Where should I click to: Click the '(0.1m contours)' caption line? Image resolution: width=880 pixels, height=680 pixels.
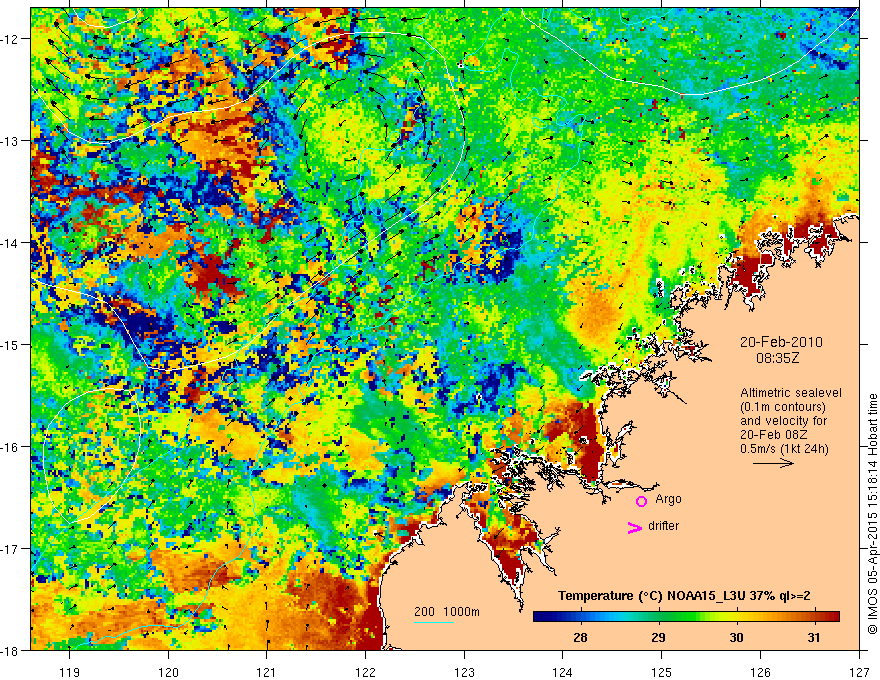[783, 407]
